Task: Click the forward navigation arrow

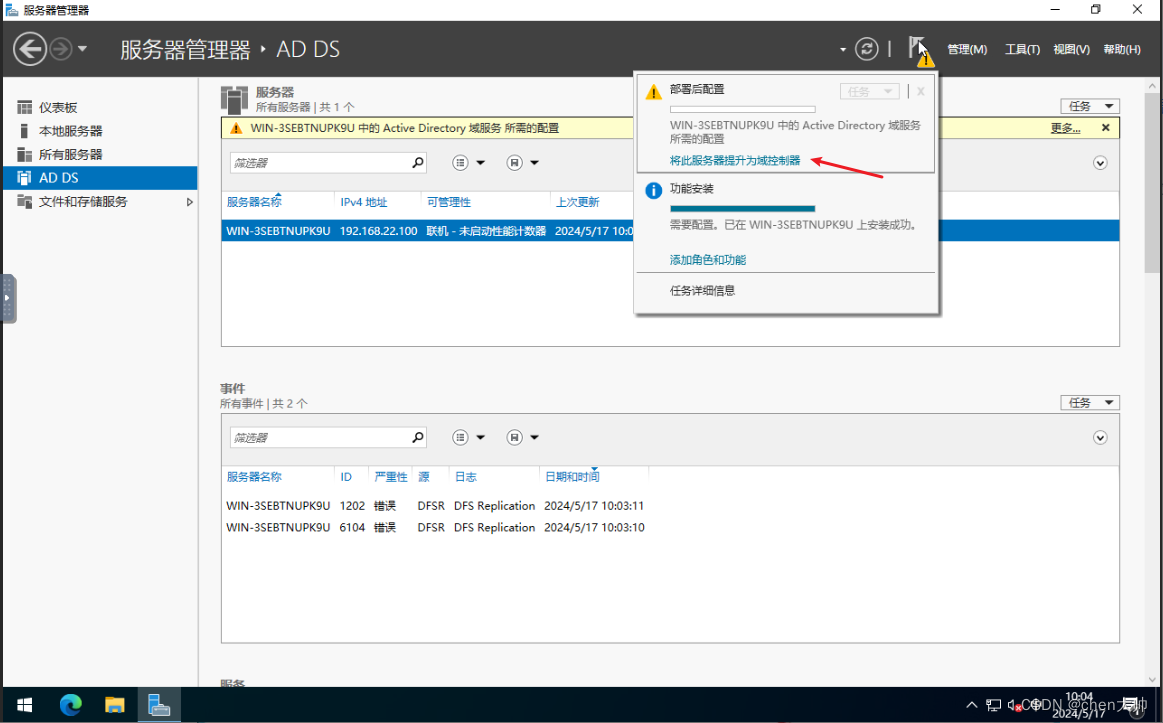Action: (61, 50)
